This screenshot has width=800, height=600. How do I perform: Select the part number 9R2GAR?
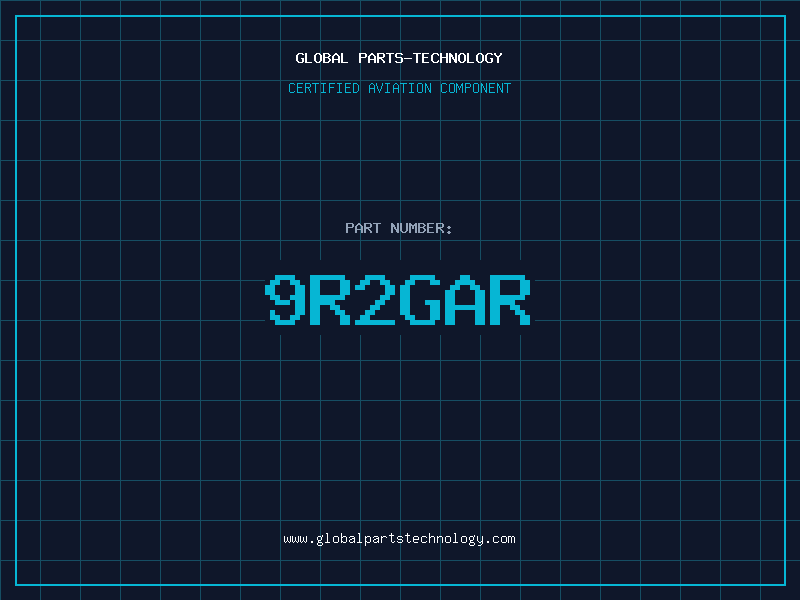(x=398, y=299)
